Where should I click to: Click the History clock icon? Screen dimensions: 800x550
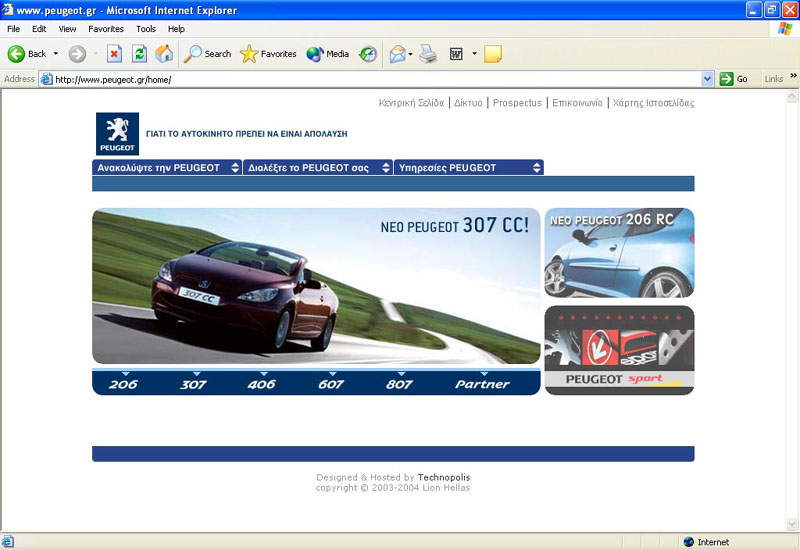[x=367, y=54]
